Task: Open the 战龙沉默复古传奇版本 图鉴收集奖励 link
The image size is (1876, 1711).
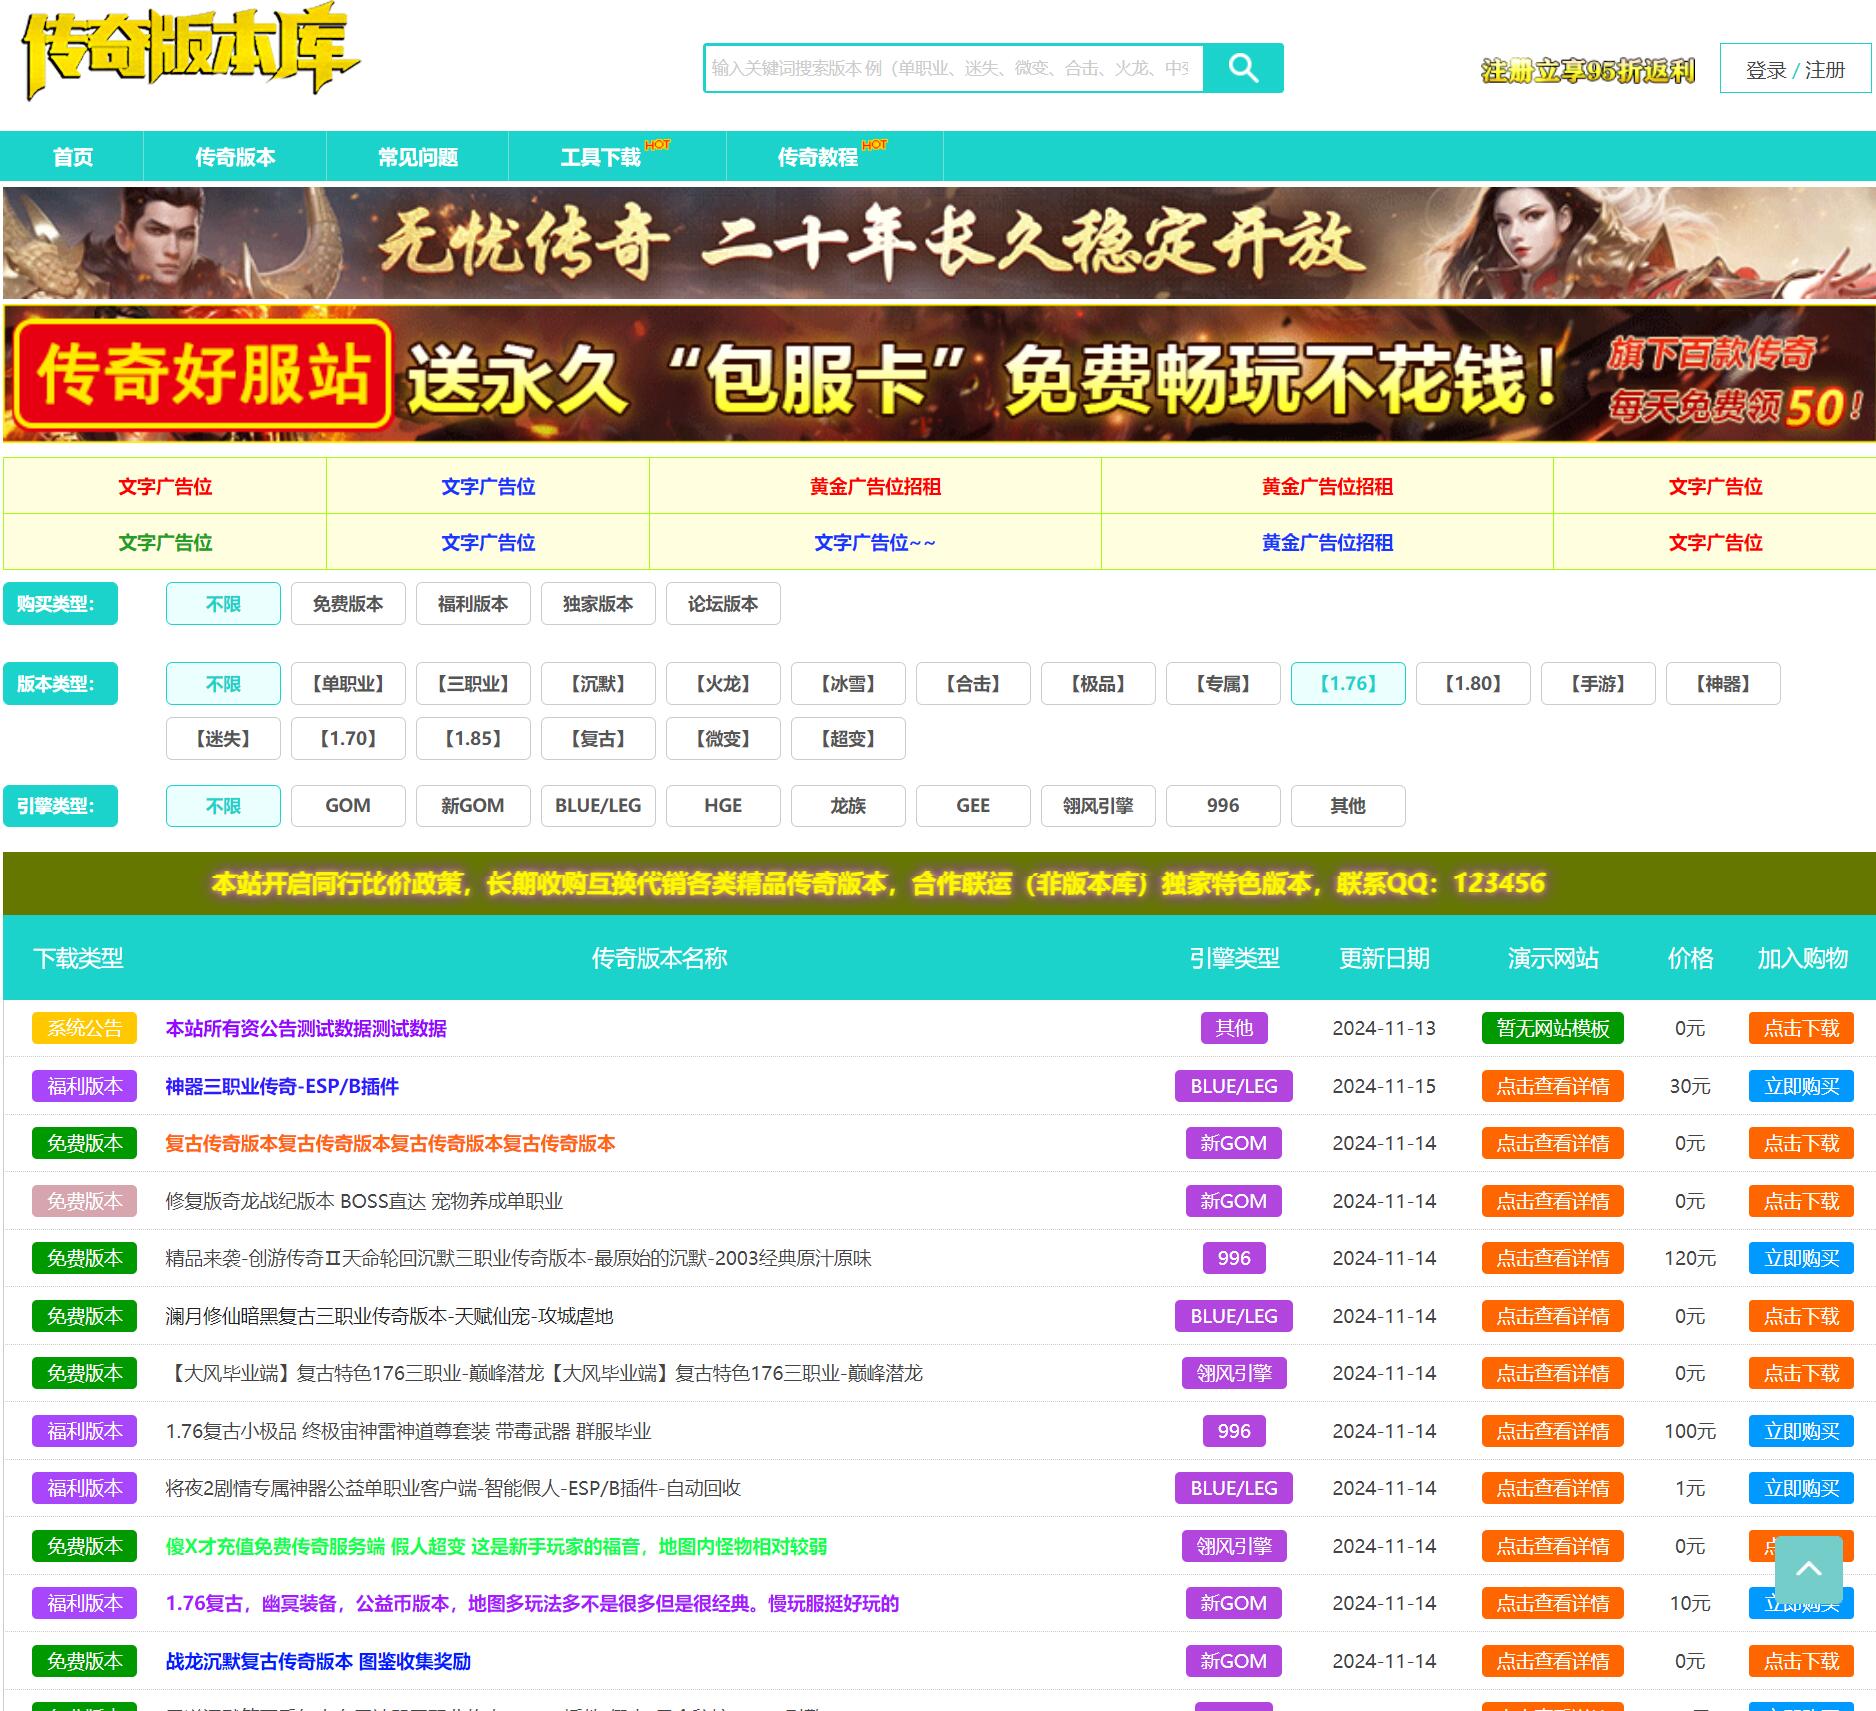Action: point(318,1661)
